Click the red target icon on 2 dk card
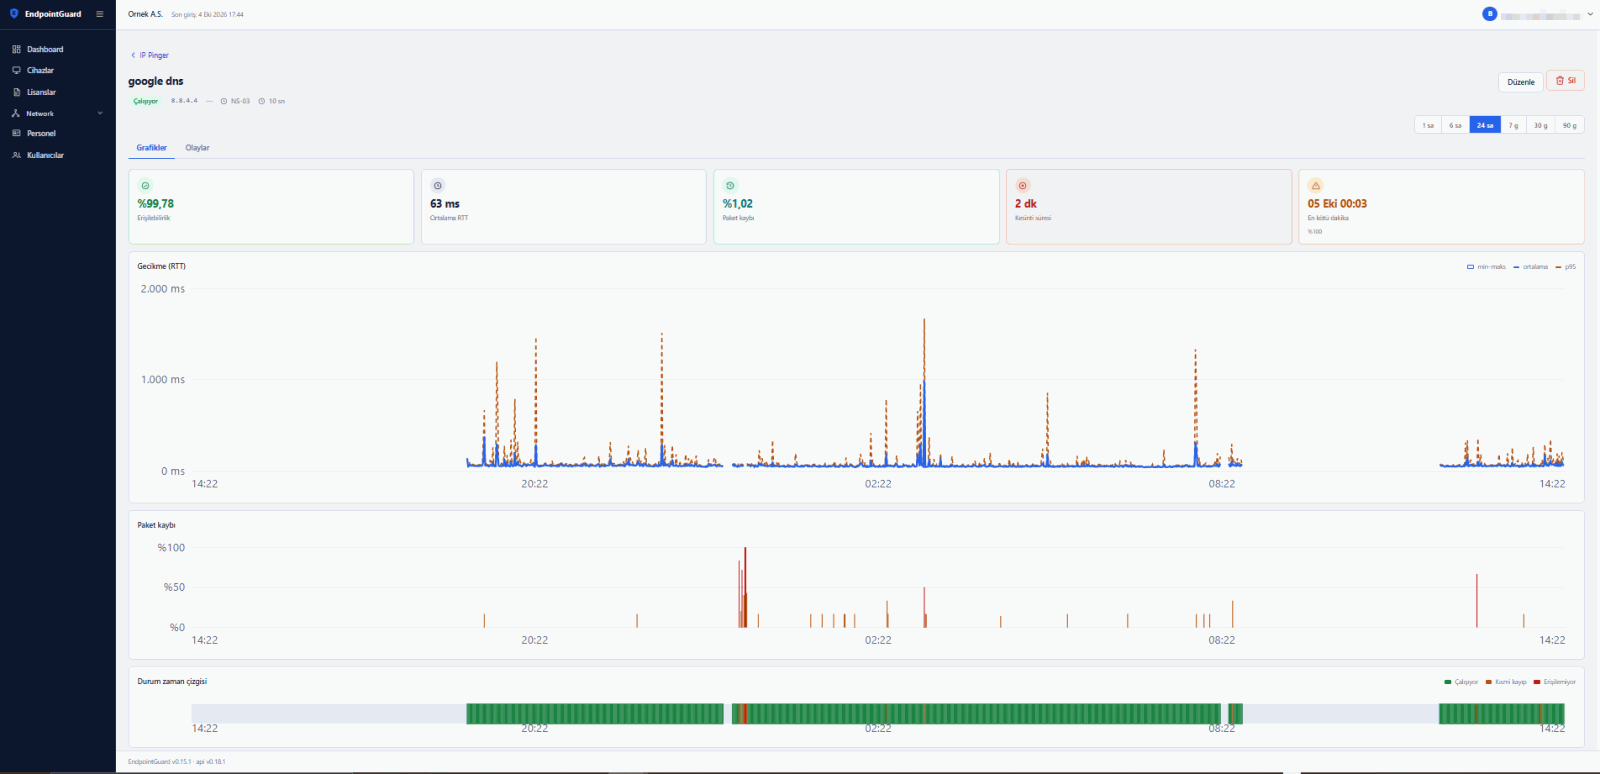1600x774 pixels. click(1022, 186)
